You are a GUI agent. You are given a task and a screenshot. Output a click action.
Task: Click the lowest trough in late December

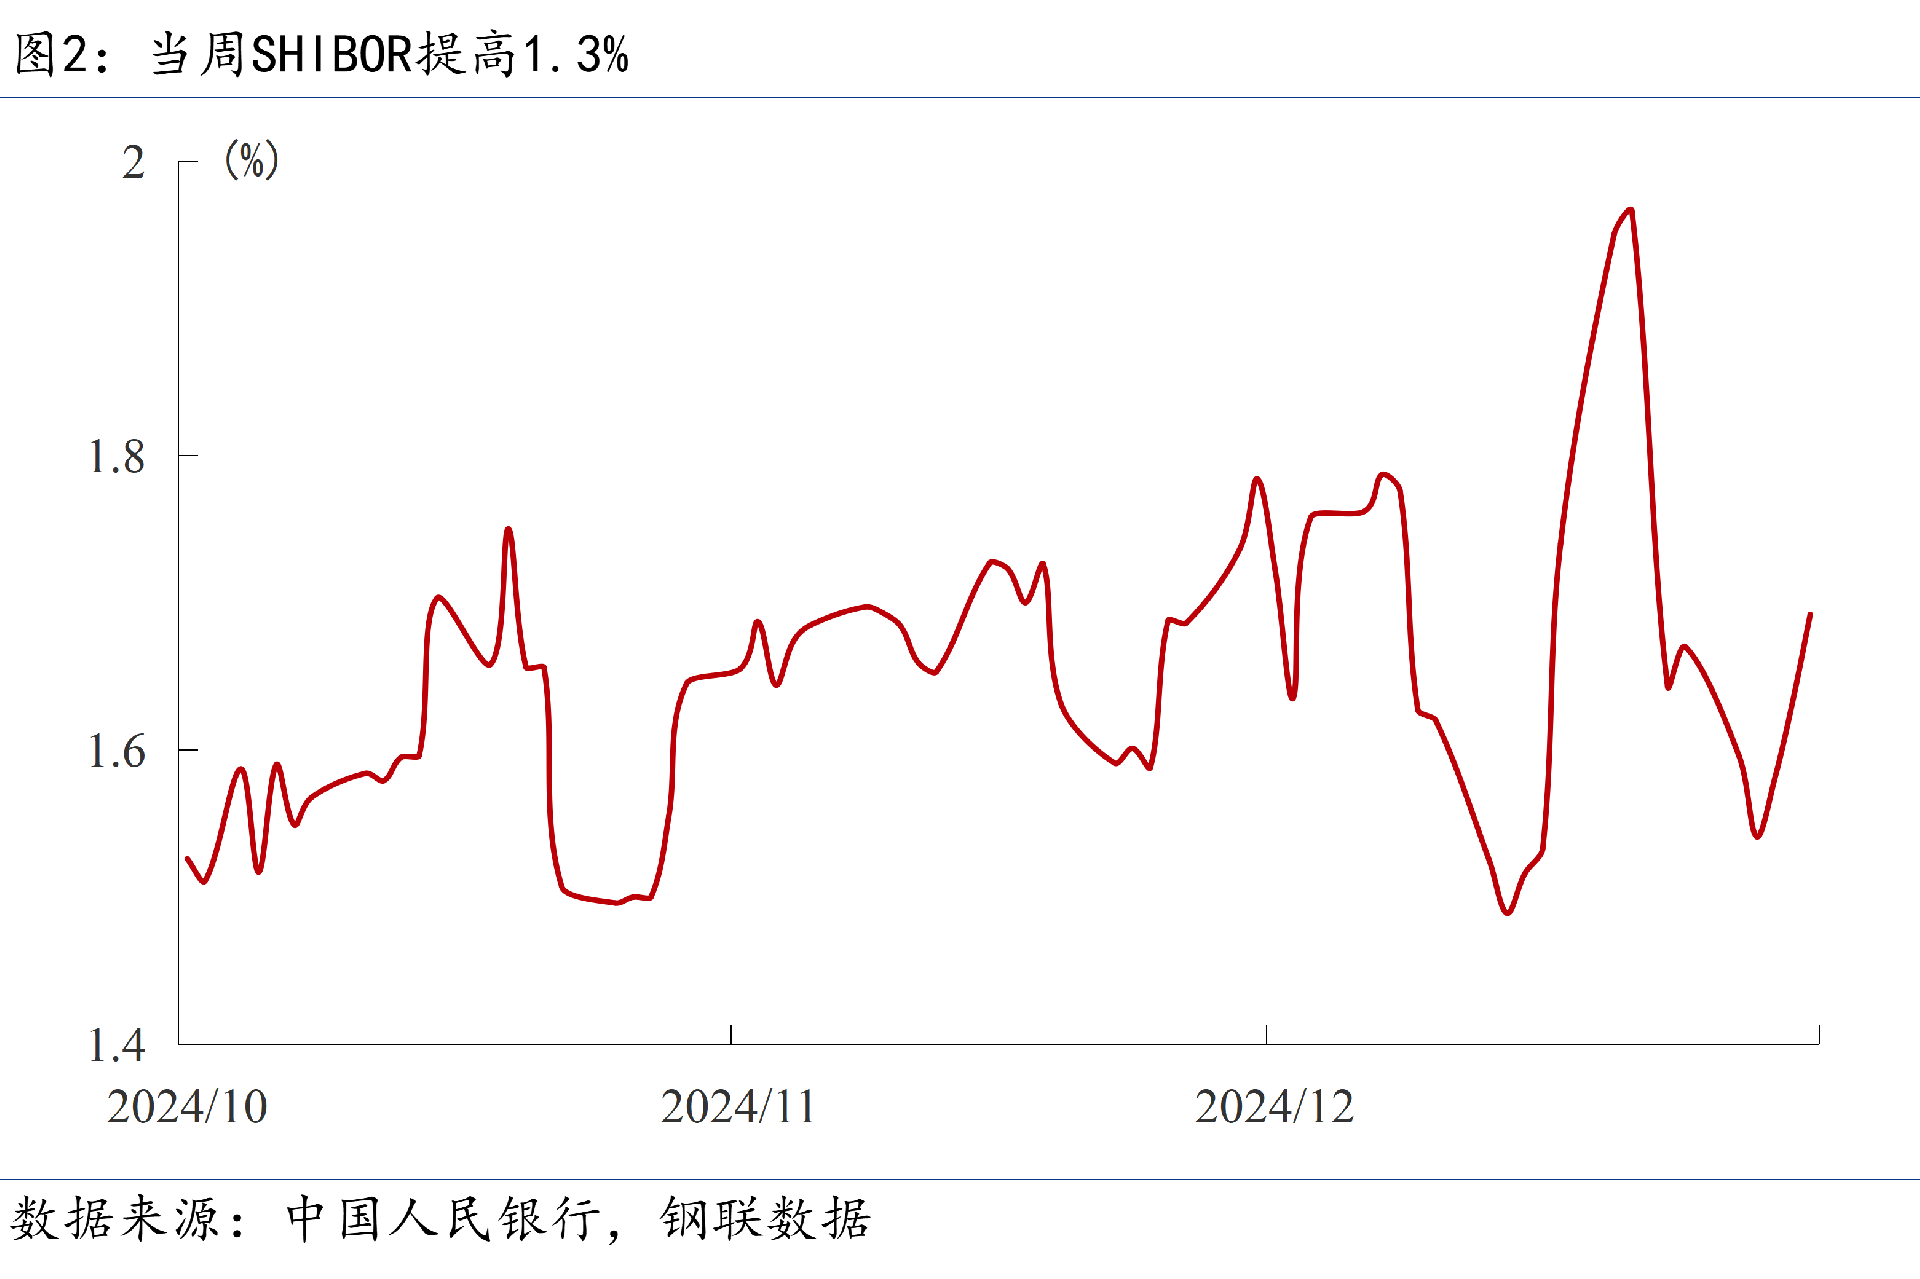coord(1507,912)
